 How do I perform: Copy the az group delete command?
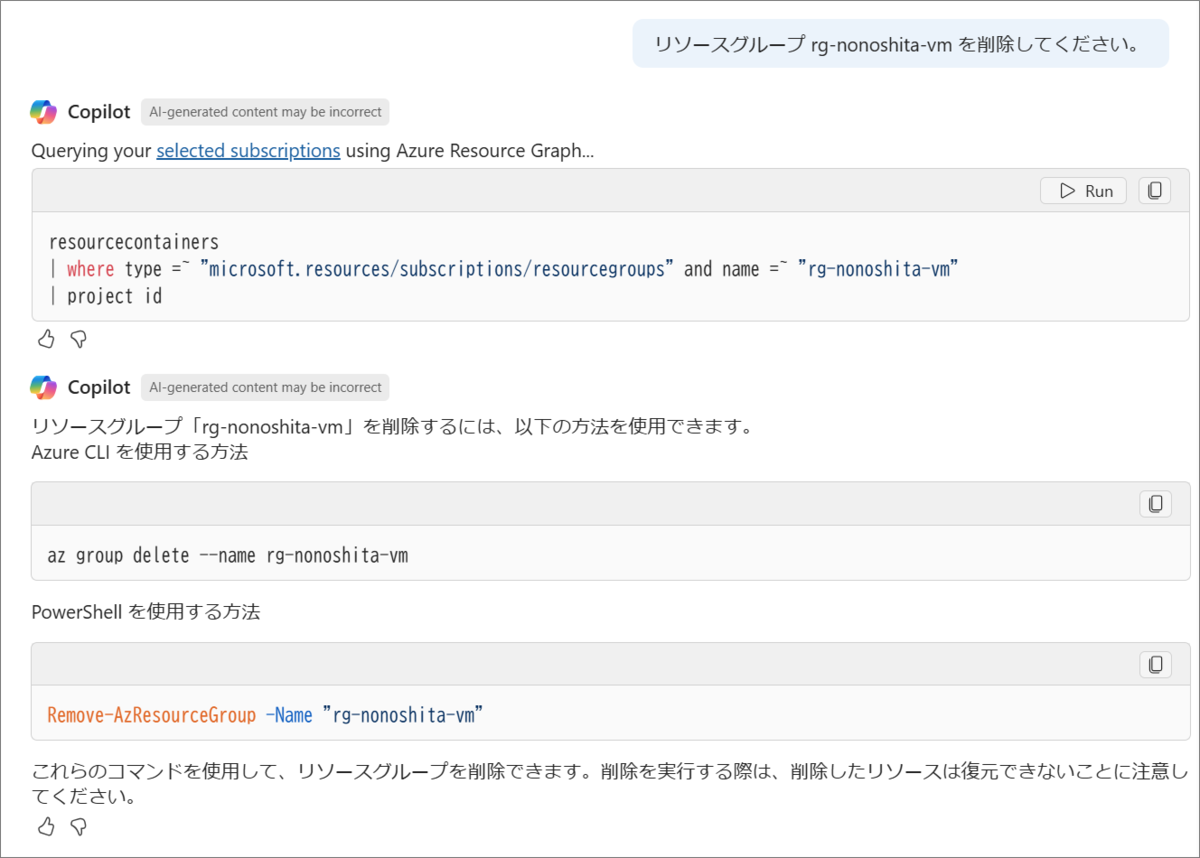click(1155, 504)
